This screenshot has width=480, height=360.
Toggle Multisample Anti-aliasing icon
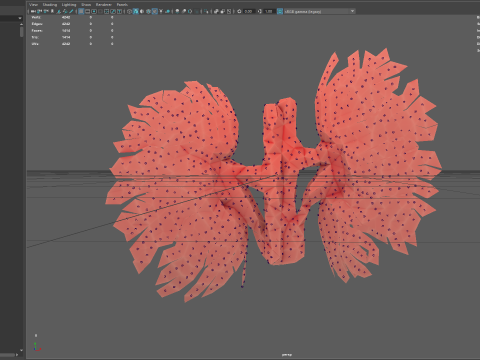point(190,11)
